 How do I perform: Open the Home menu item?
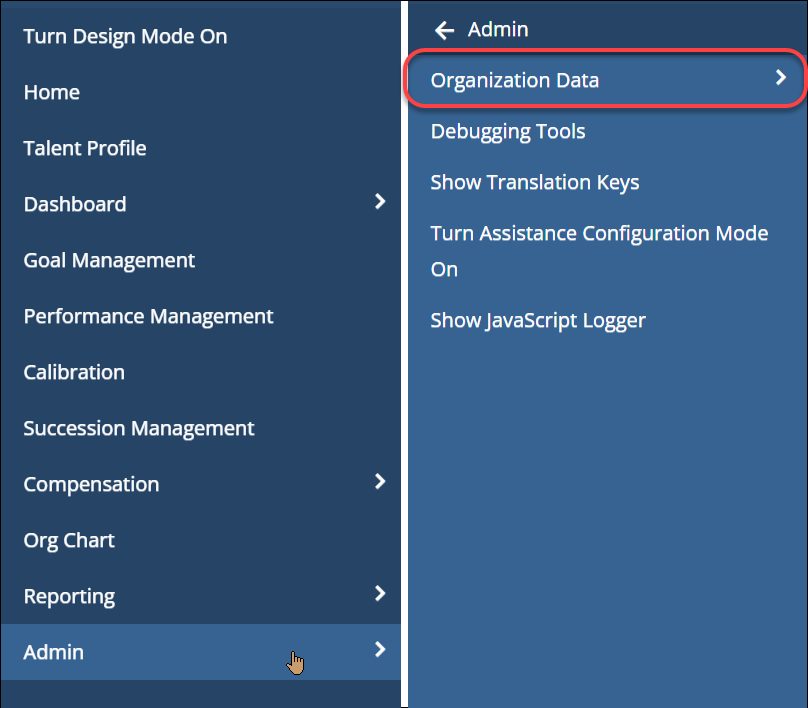[52, 92]
